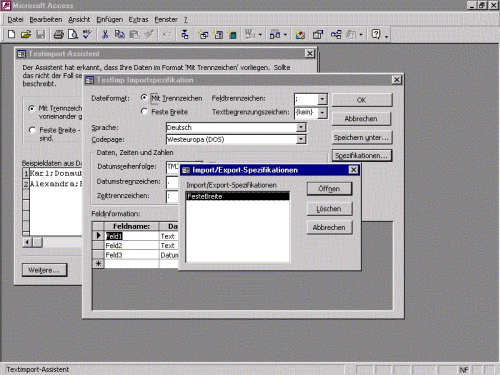Expand the Textbegrenzungszeichen dropdown
This screenshot has height=375, width=500.
coord(322,113)
